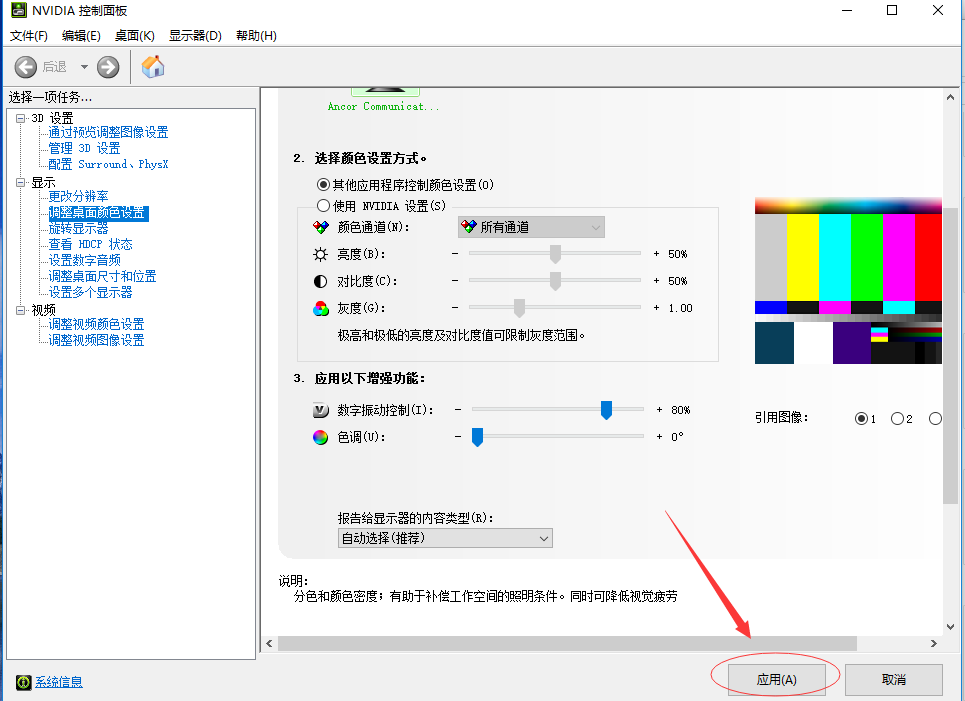Screen dimensions: 965x701
Task: Open 设置多个显示器 task
Action: [90, 292]
